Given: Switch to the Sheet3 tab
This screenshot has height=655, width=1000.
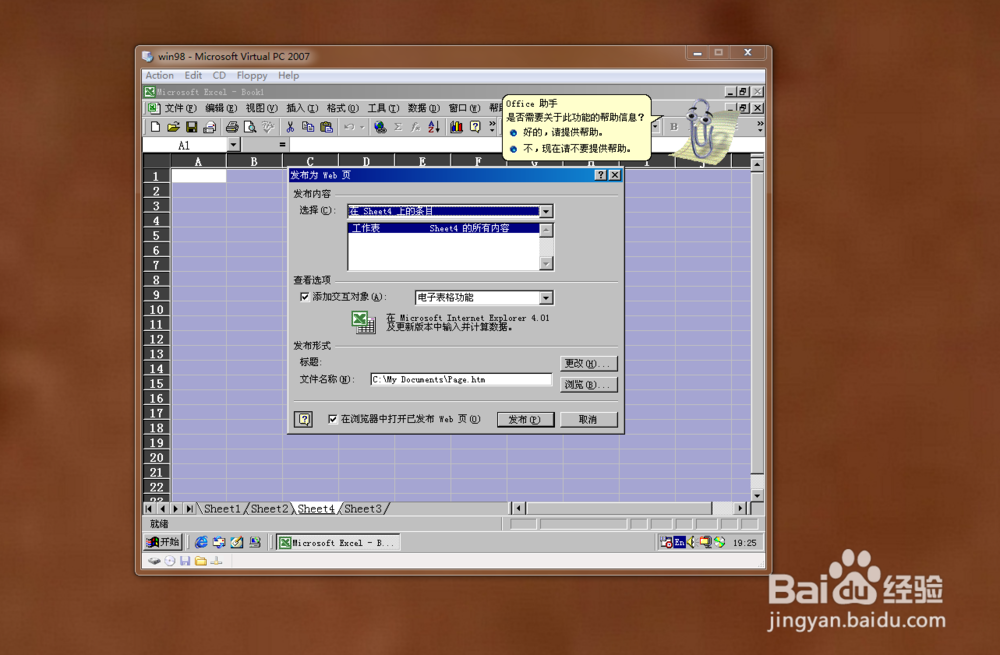Looking at the screenshot, I should click(x=363, y=508).
